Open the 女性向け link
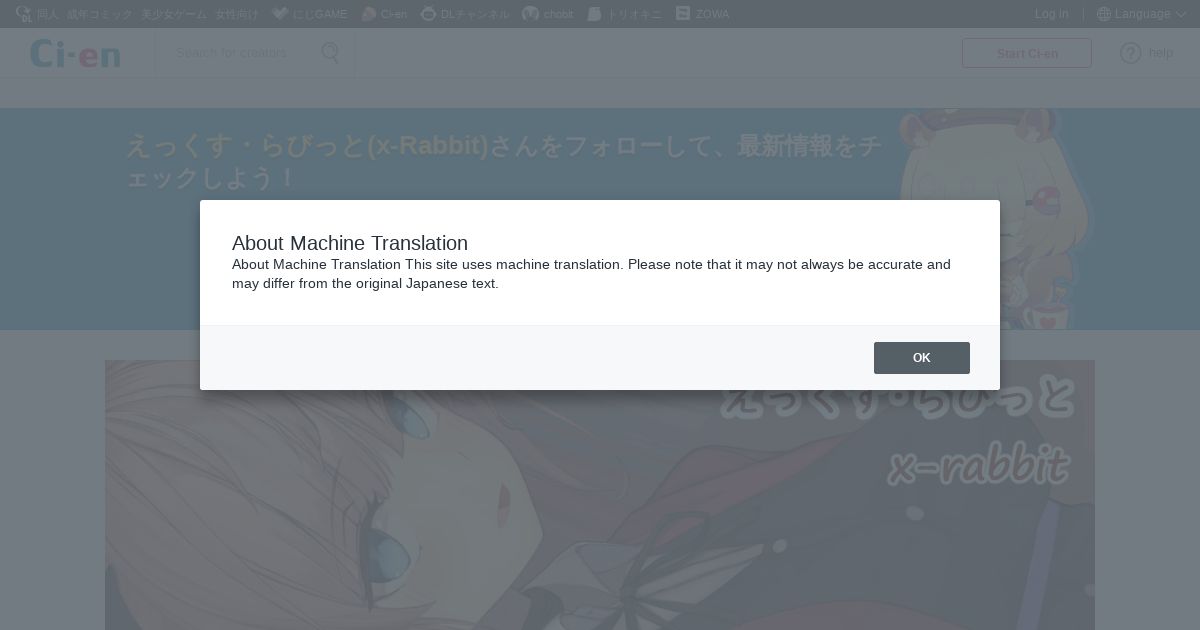Screen dimensions: 1200x630 pyautogui.click(x=237, y=14)
